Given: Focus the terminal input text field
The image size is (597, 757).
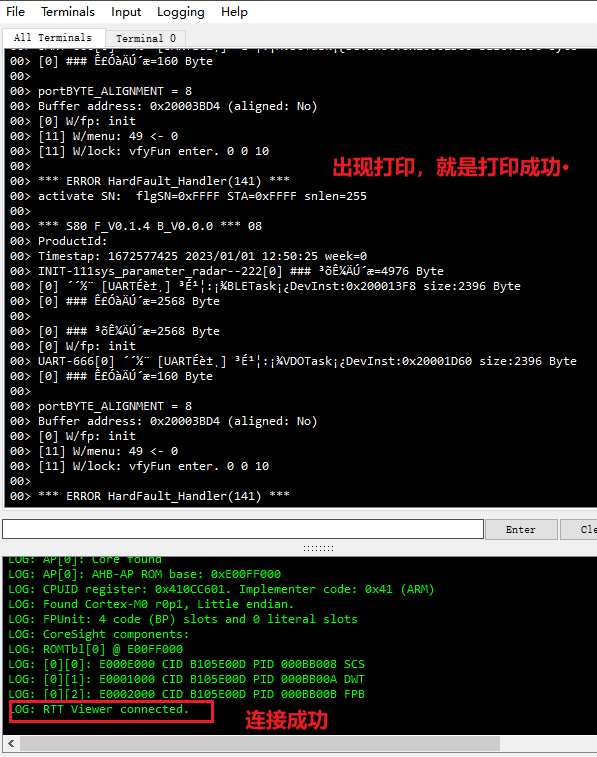Looking at the screenshot, I should (x=243, y=529).
